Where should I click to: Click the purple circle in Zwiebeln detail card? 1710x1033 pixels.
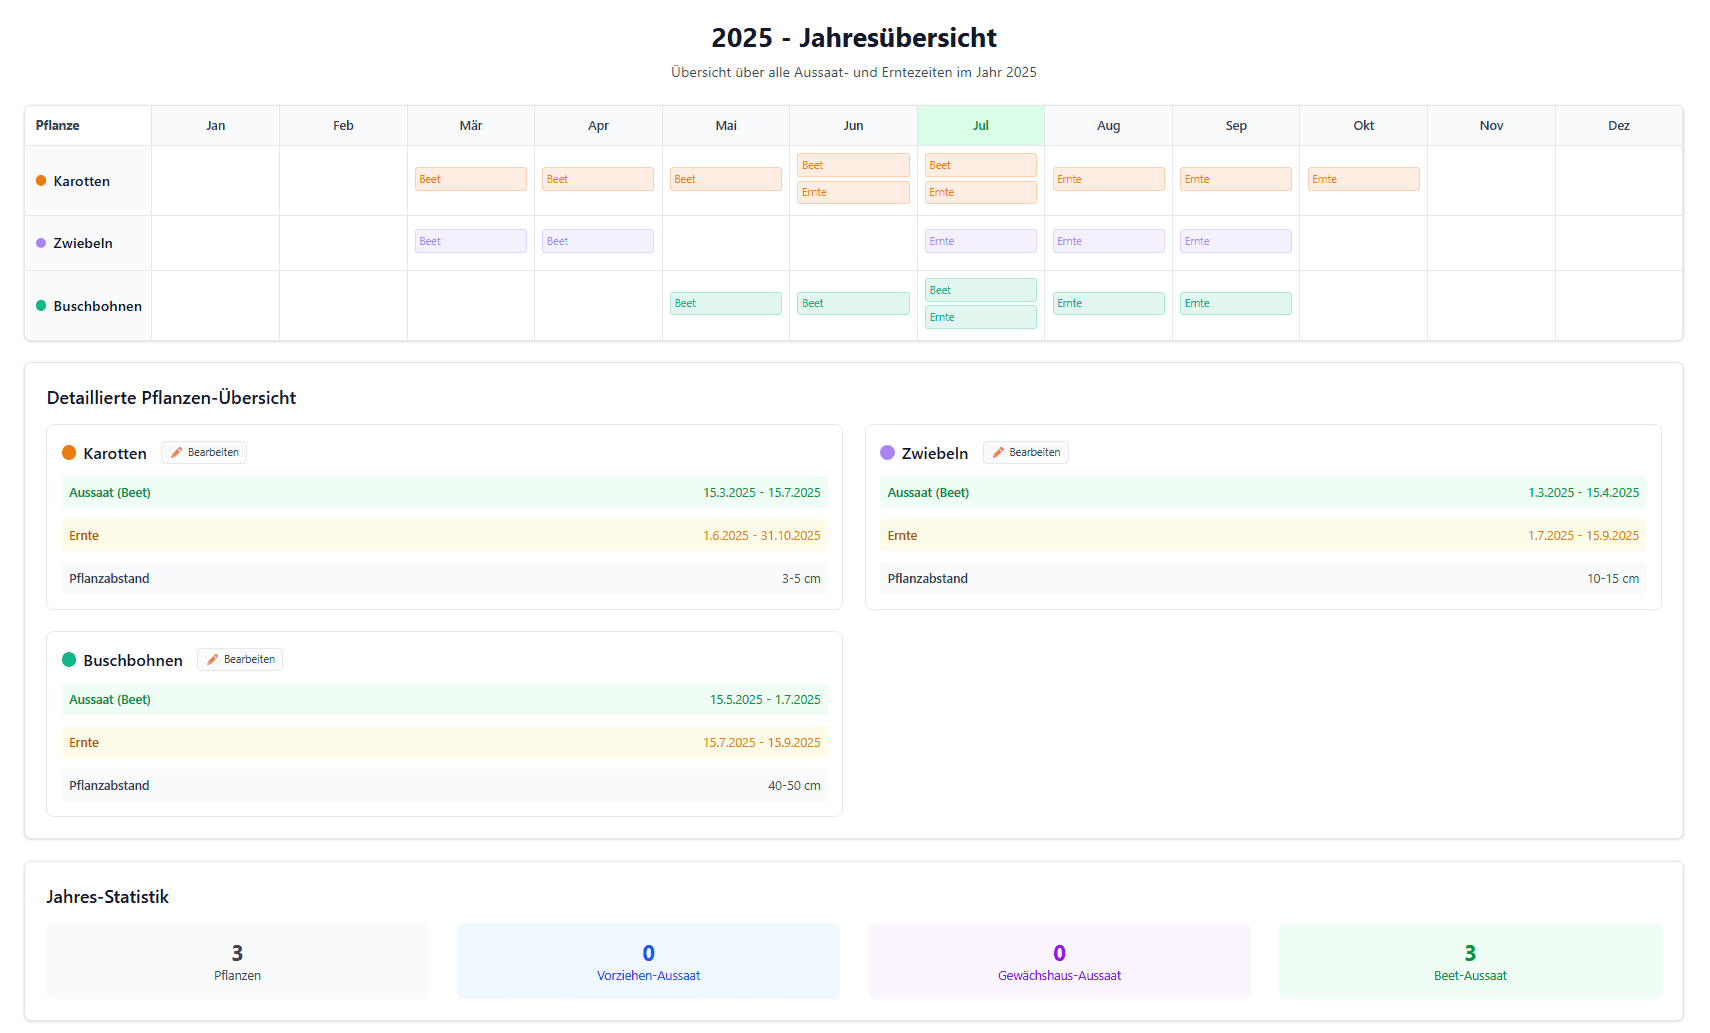887,453
